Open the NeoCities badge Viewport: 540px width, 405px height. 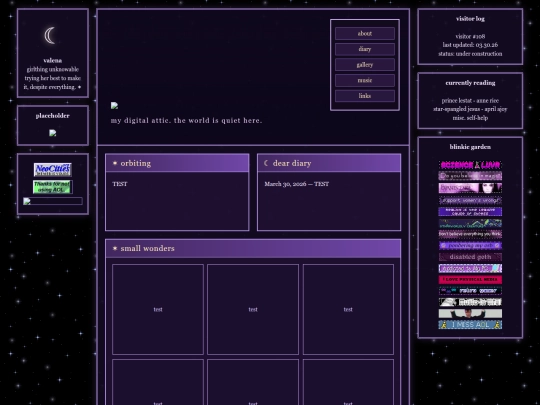(53, 169)
